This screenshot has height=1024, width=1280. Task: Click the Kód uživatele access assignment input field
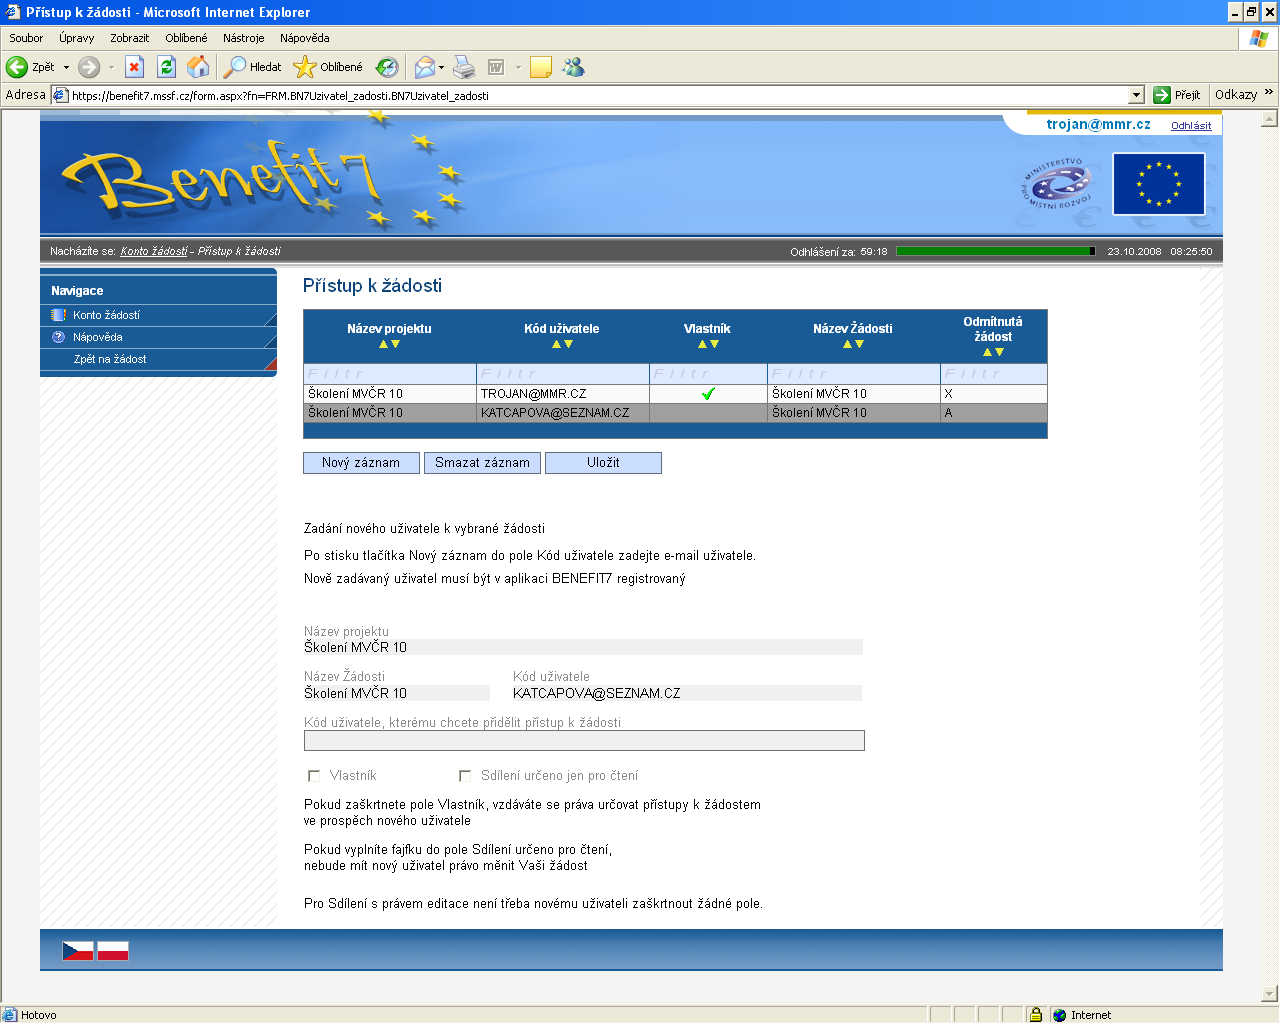point(584,740)
